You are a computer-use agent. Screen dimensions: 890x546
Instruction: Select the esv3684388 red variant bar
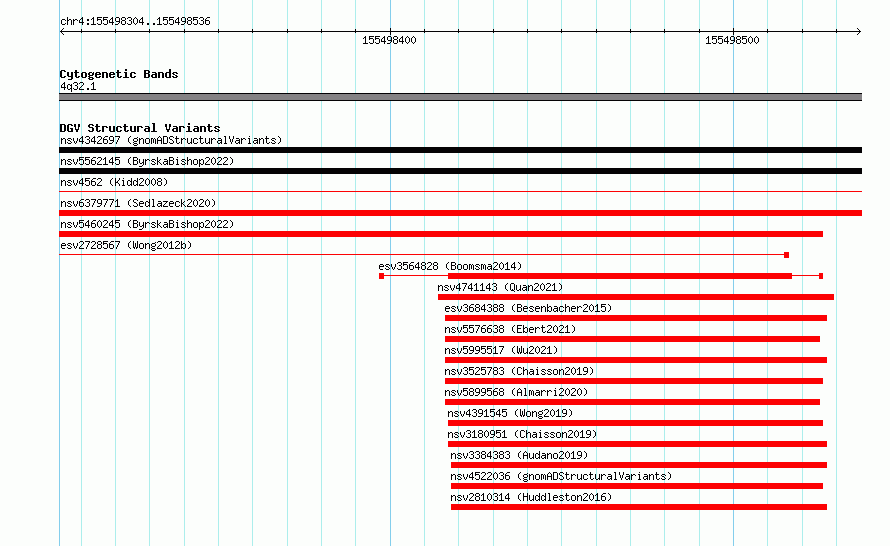point(636,318)
